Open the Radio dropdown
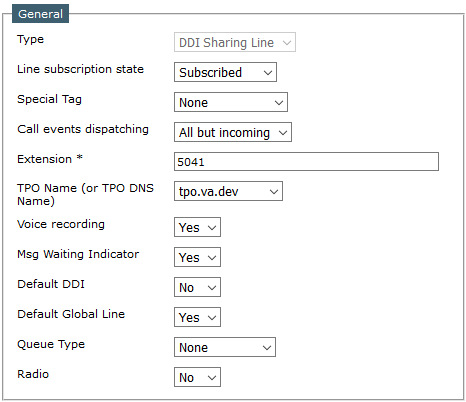The height and width of the screenshot is (402, 466). (x=197, y=377)
